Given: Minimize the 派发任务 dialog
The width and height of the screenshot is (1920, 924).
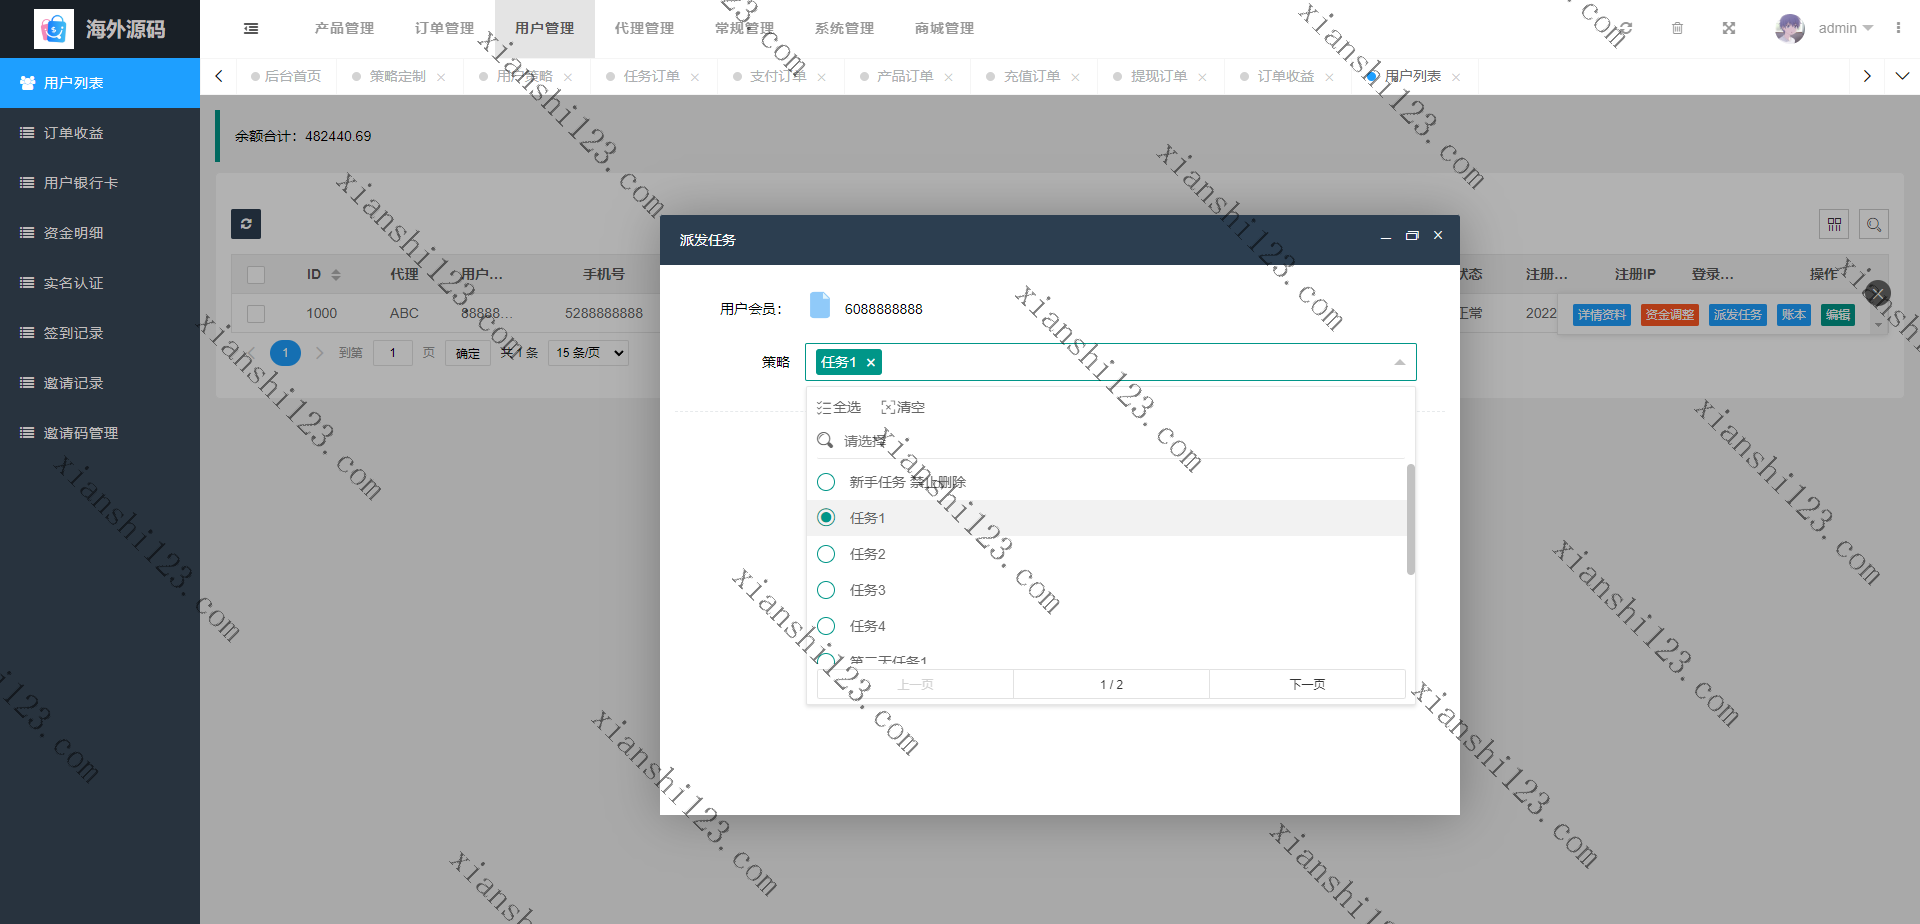Looking at the screenshot, I should coord(1386,237).
